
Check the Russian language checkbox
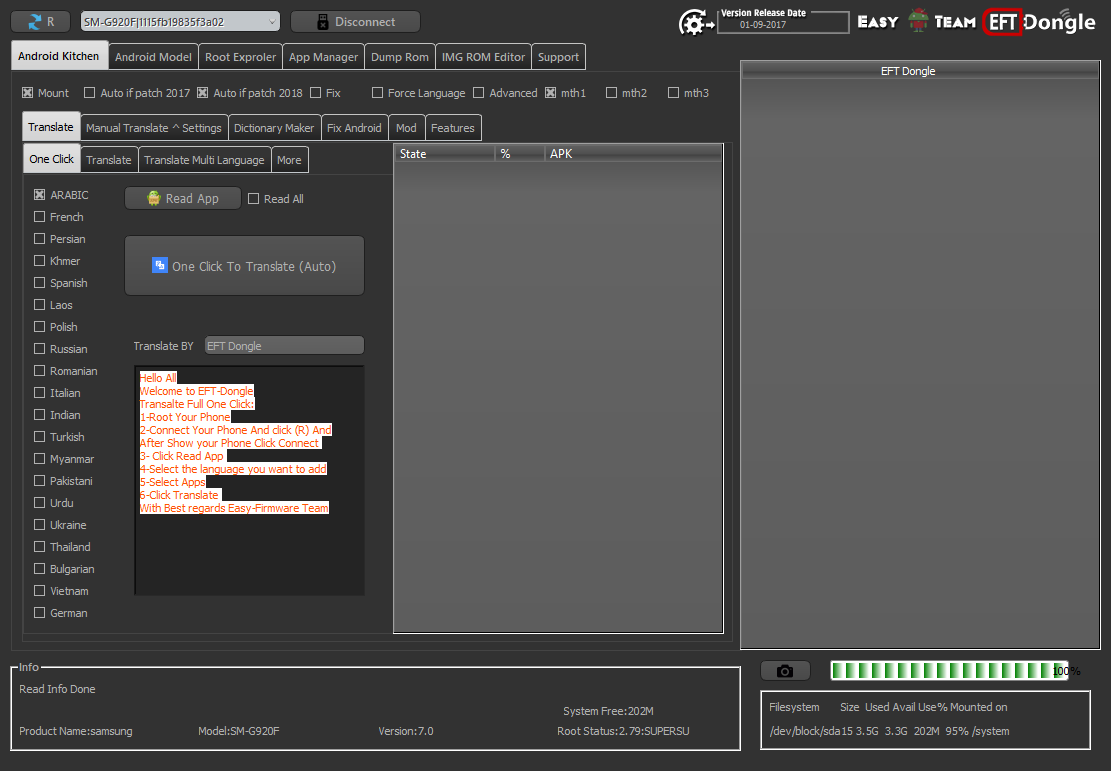coord(40,349)
